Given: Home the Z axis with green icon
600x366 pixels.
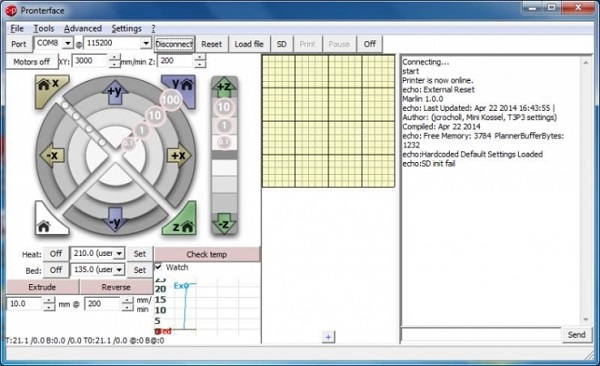Looking at the screenshot, I should 182,222.
